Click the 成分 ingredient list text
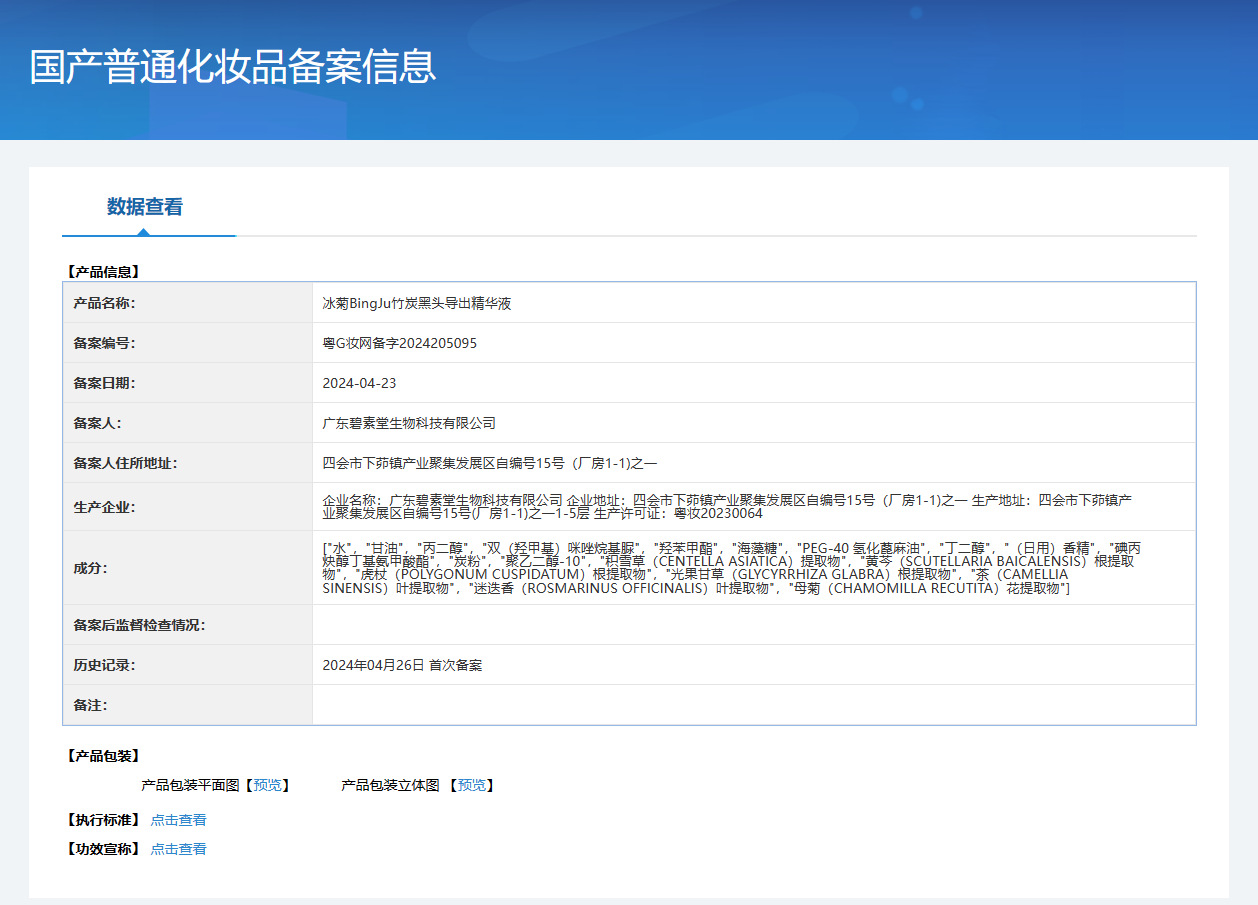1258x905 pixels. [730, 568]
